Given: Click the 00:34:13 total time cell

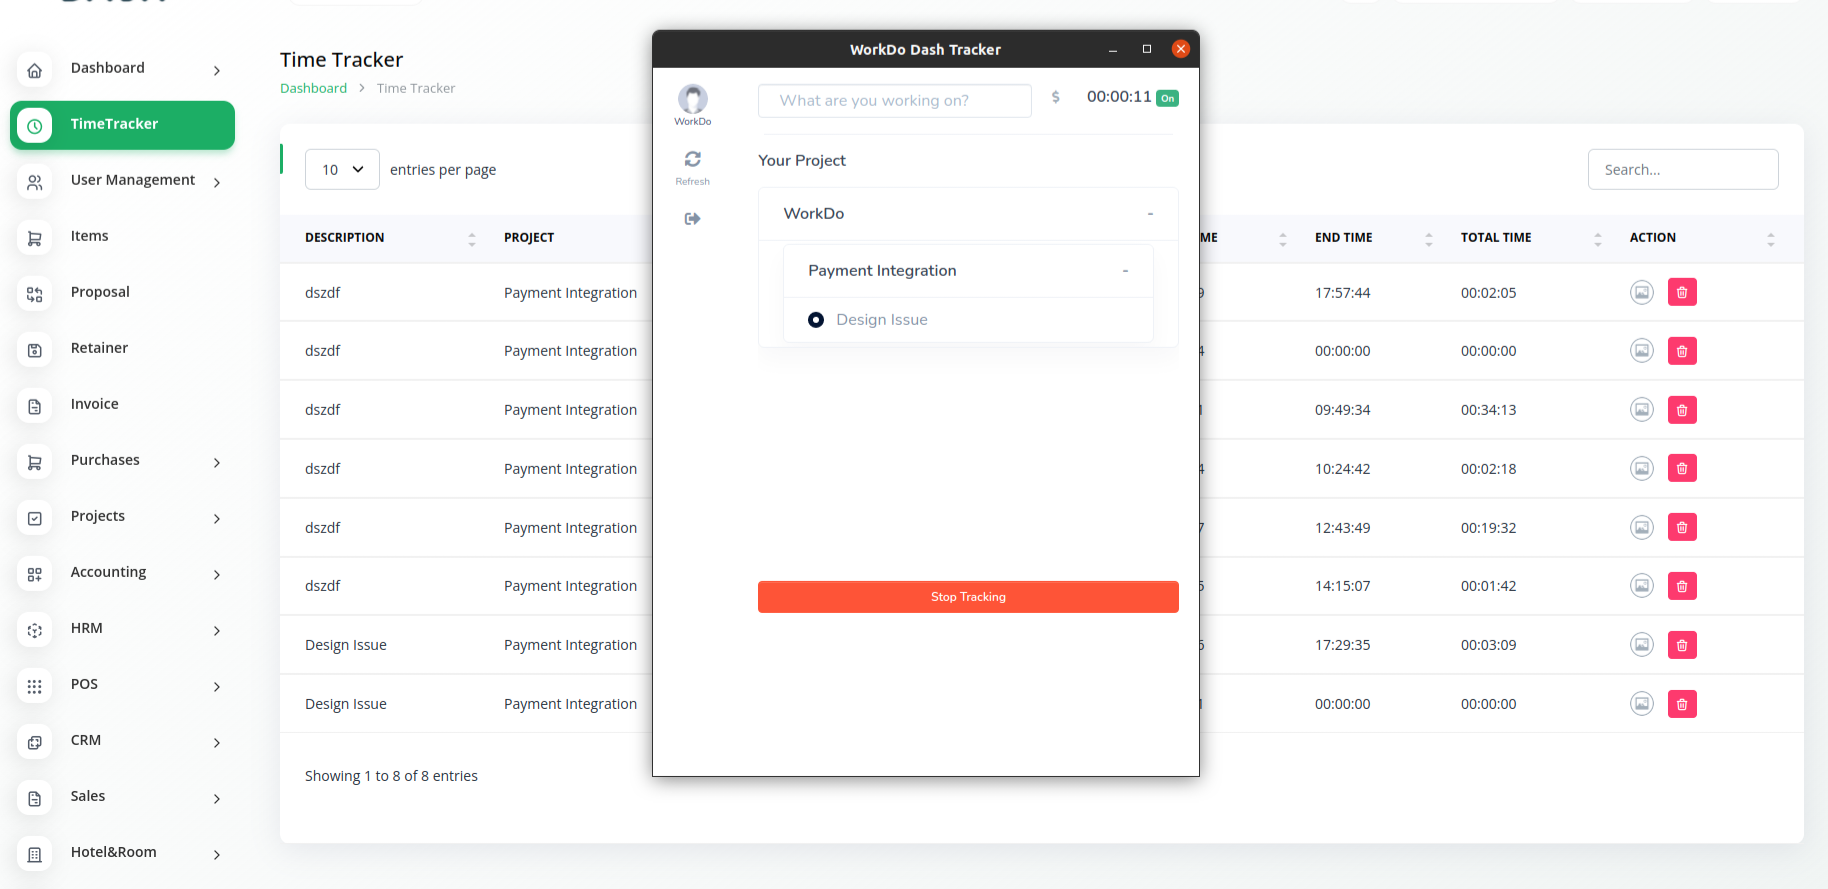Looking at the screenshot, I should click(x=1488, y=410).
